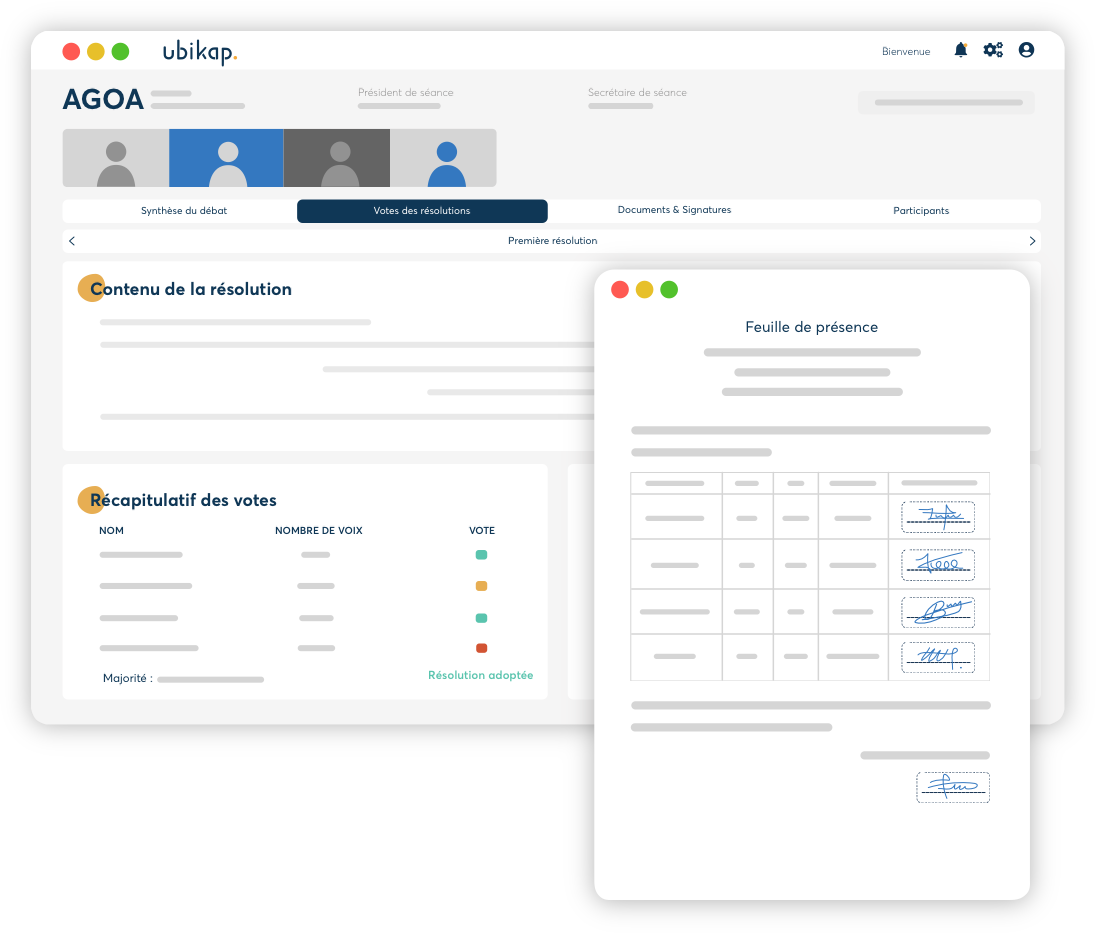1096x934 pixels.
Task: Click Résolution adoptée status link
Action: 480,675
